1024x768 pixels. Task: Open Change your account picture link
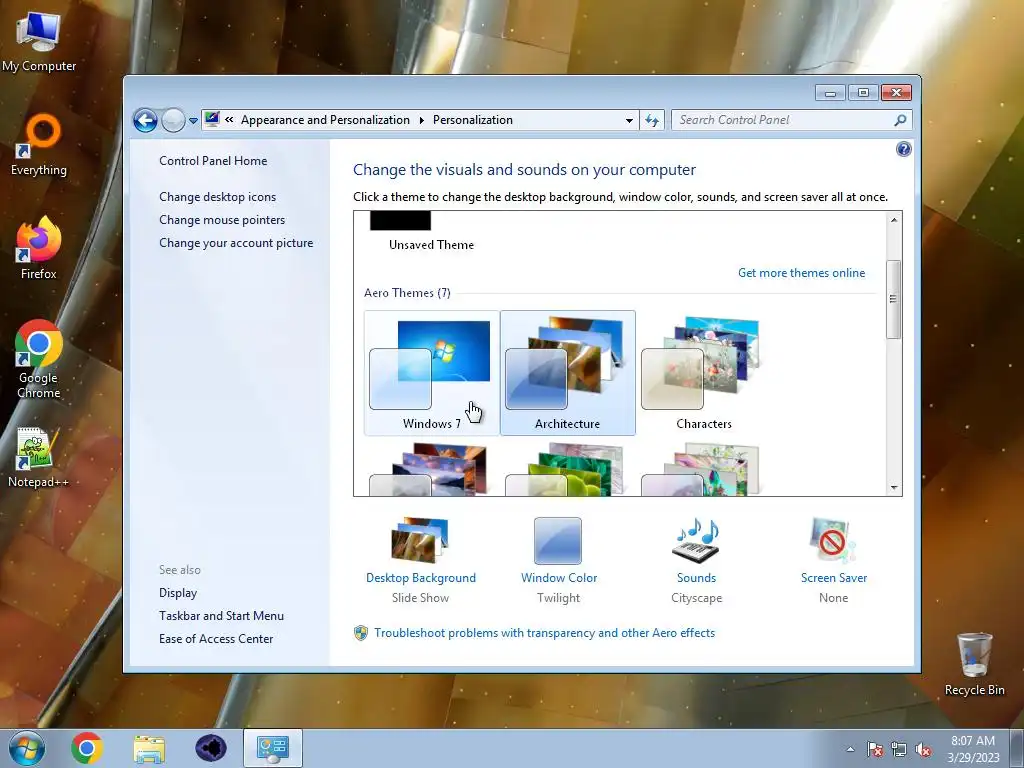pos(236,242)
